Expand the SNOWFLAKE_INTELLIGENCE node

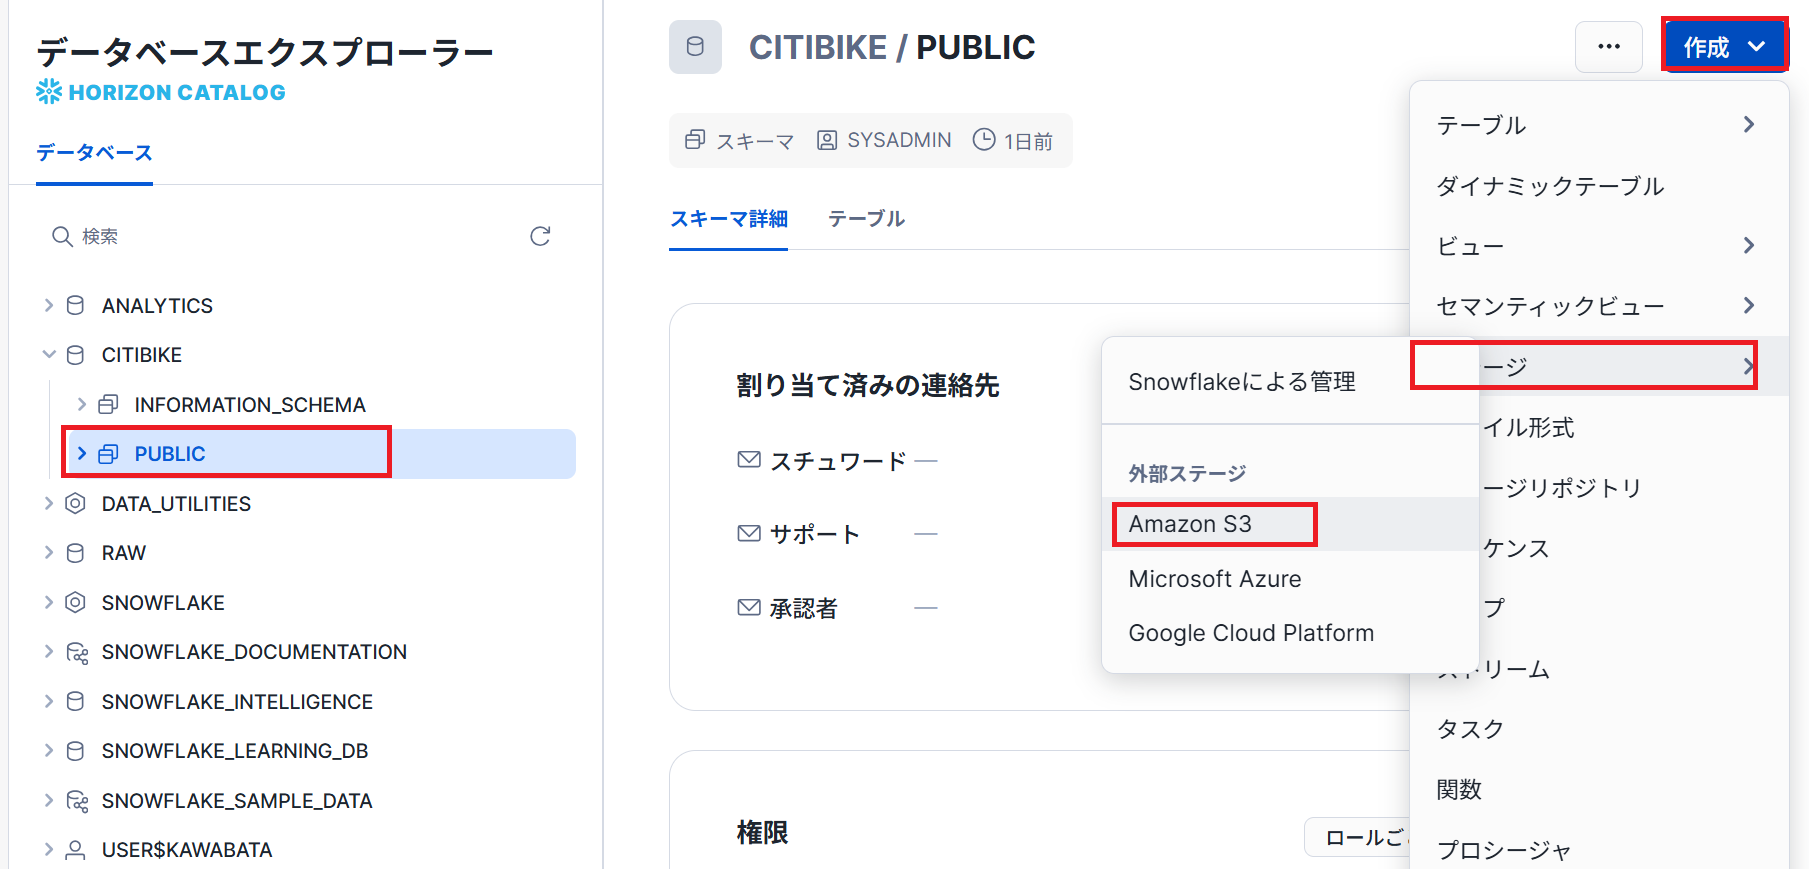coord(48,701)
